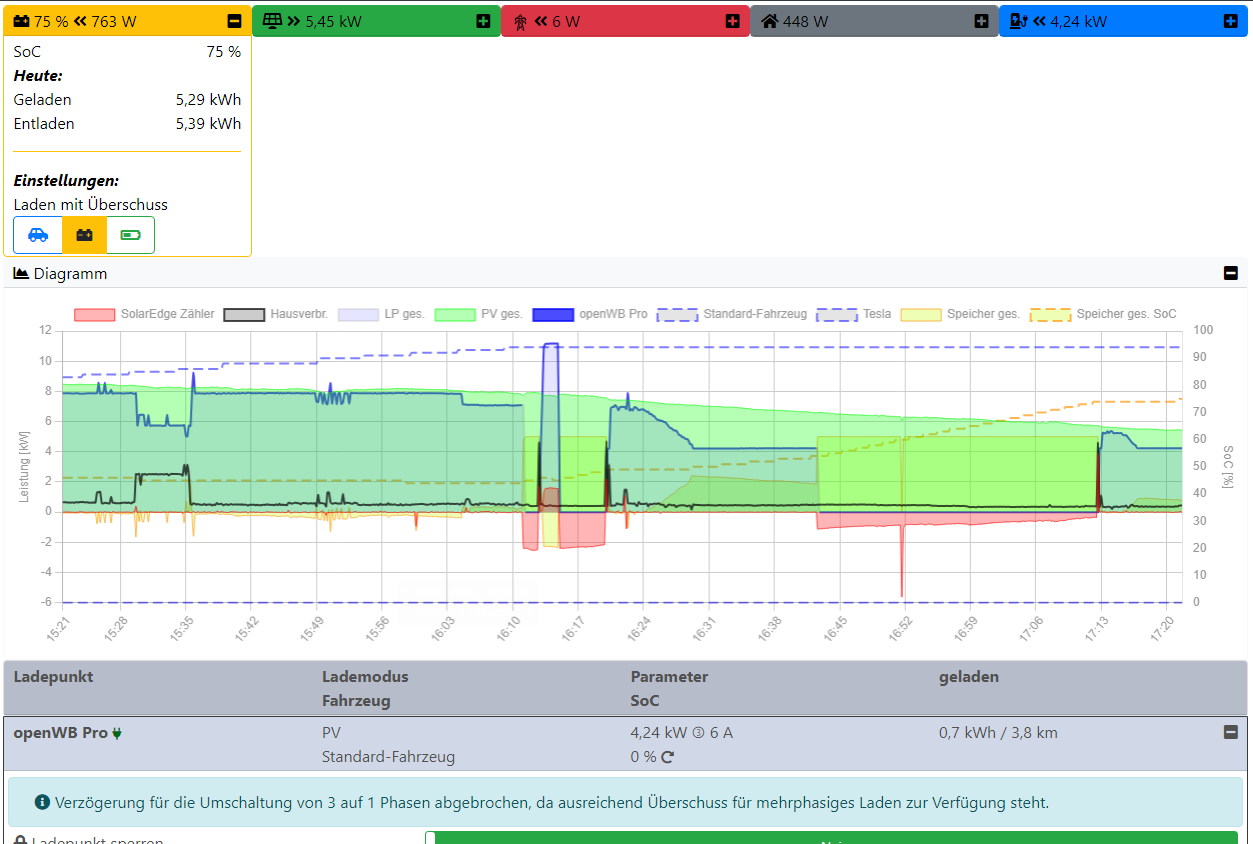1253x844 pixels.
Task: Select the green battery icon under Einstellungen
Action: [x=131, y=235]
